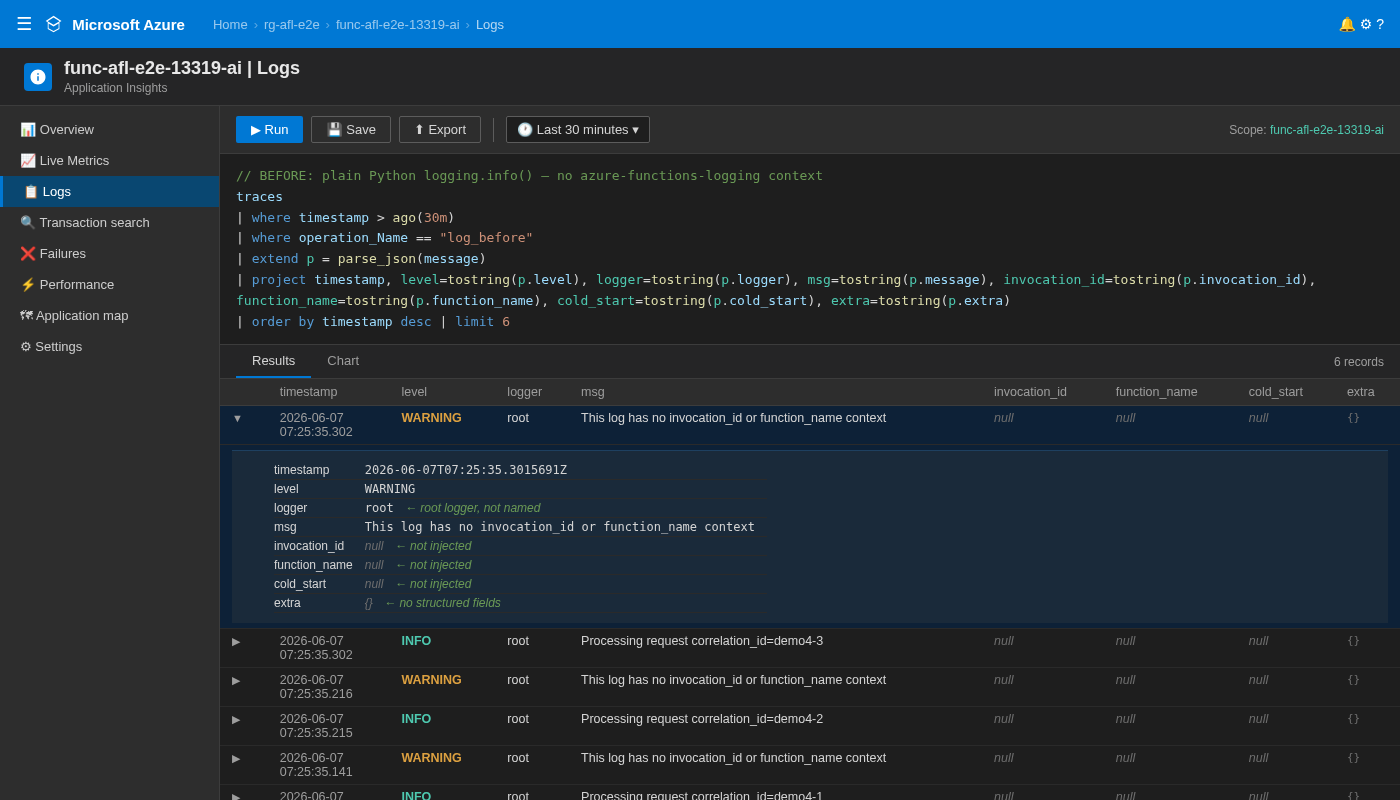Click the detail timestamp value 2026-06-07T07:25:35.3015691Z

[x=466, y=470]
